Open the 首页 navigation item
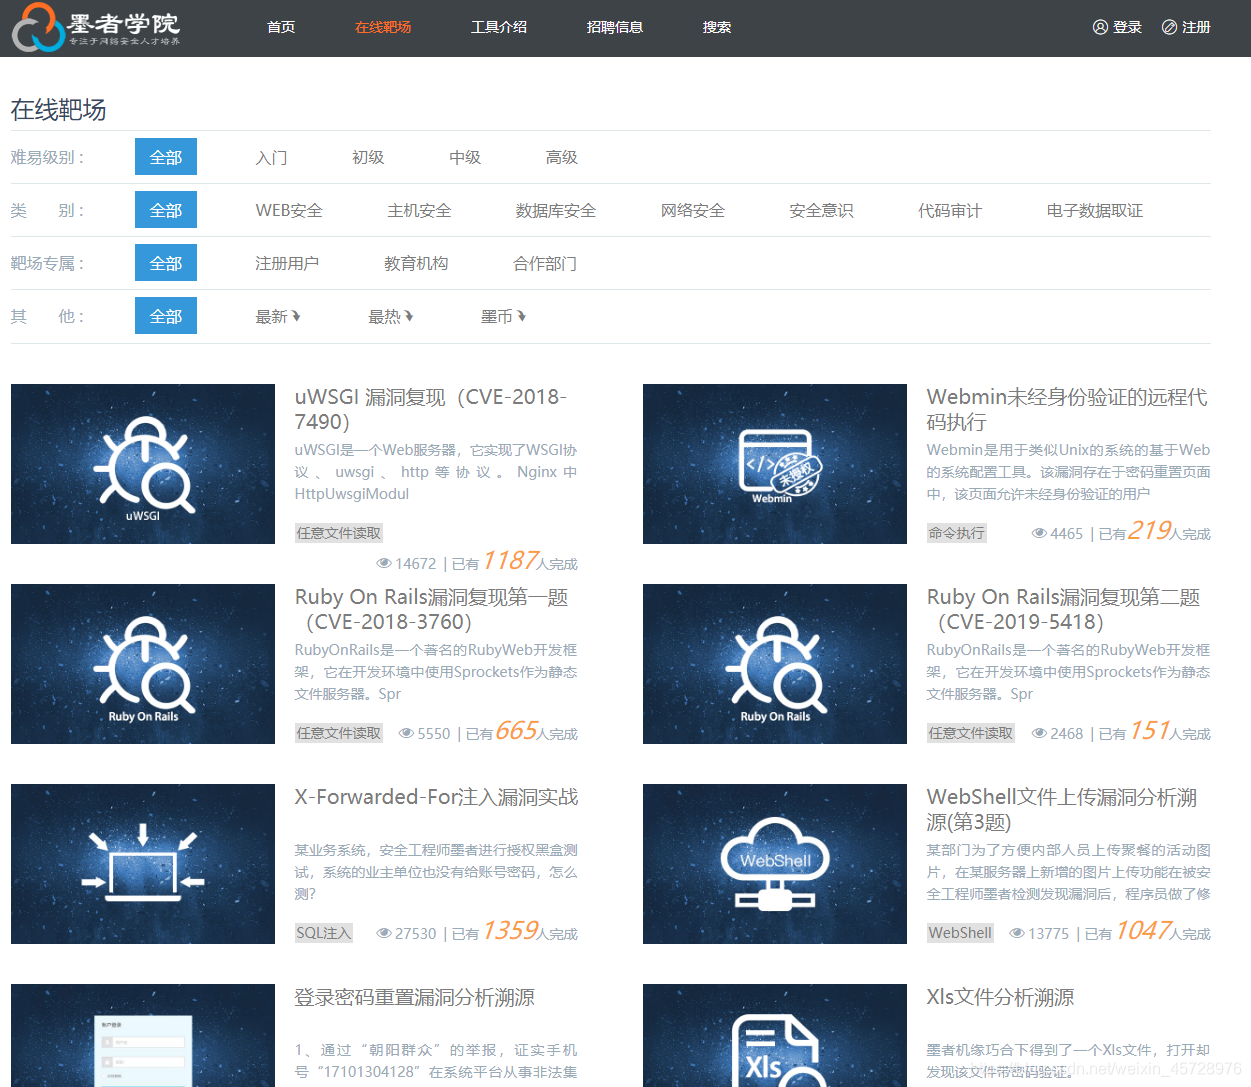Image resolution: width=1251 pixels, height=1087 pixels. pyautogui.click(x=281, y=27)
